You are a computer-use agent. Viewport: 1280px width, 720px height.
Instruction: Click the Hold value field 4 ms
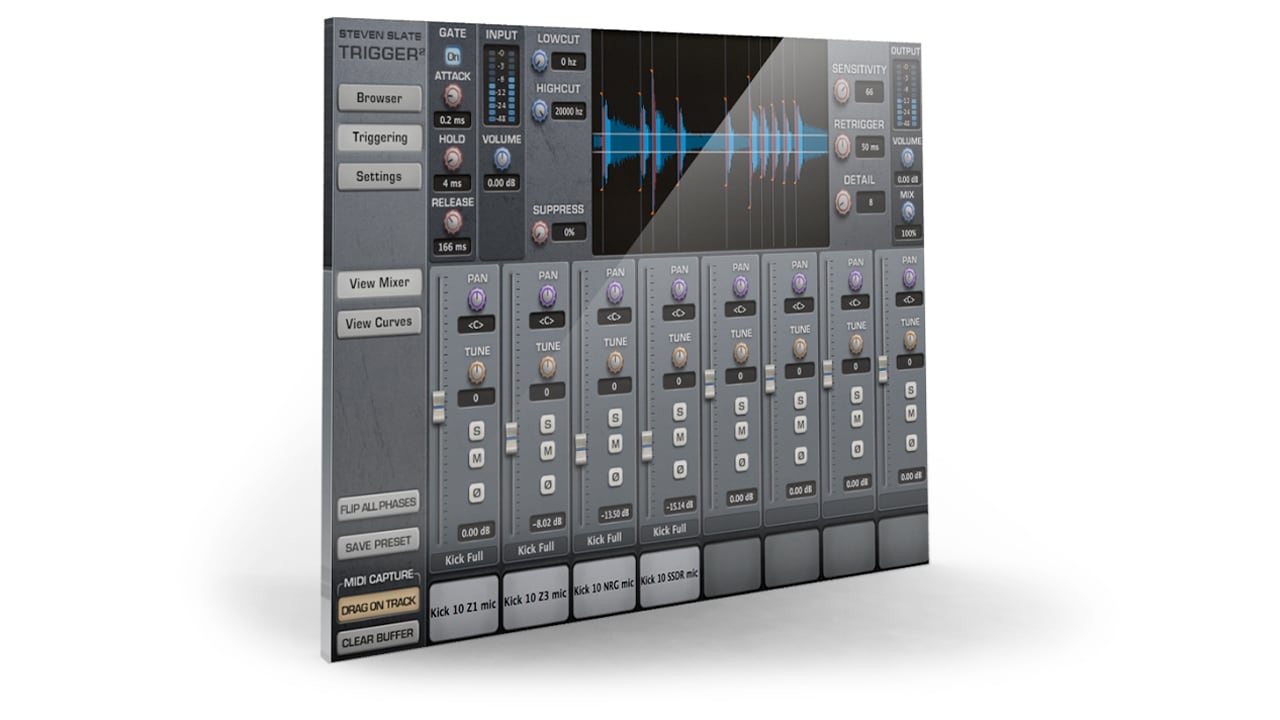coord(453,184)
